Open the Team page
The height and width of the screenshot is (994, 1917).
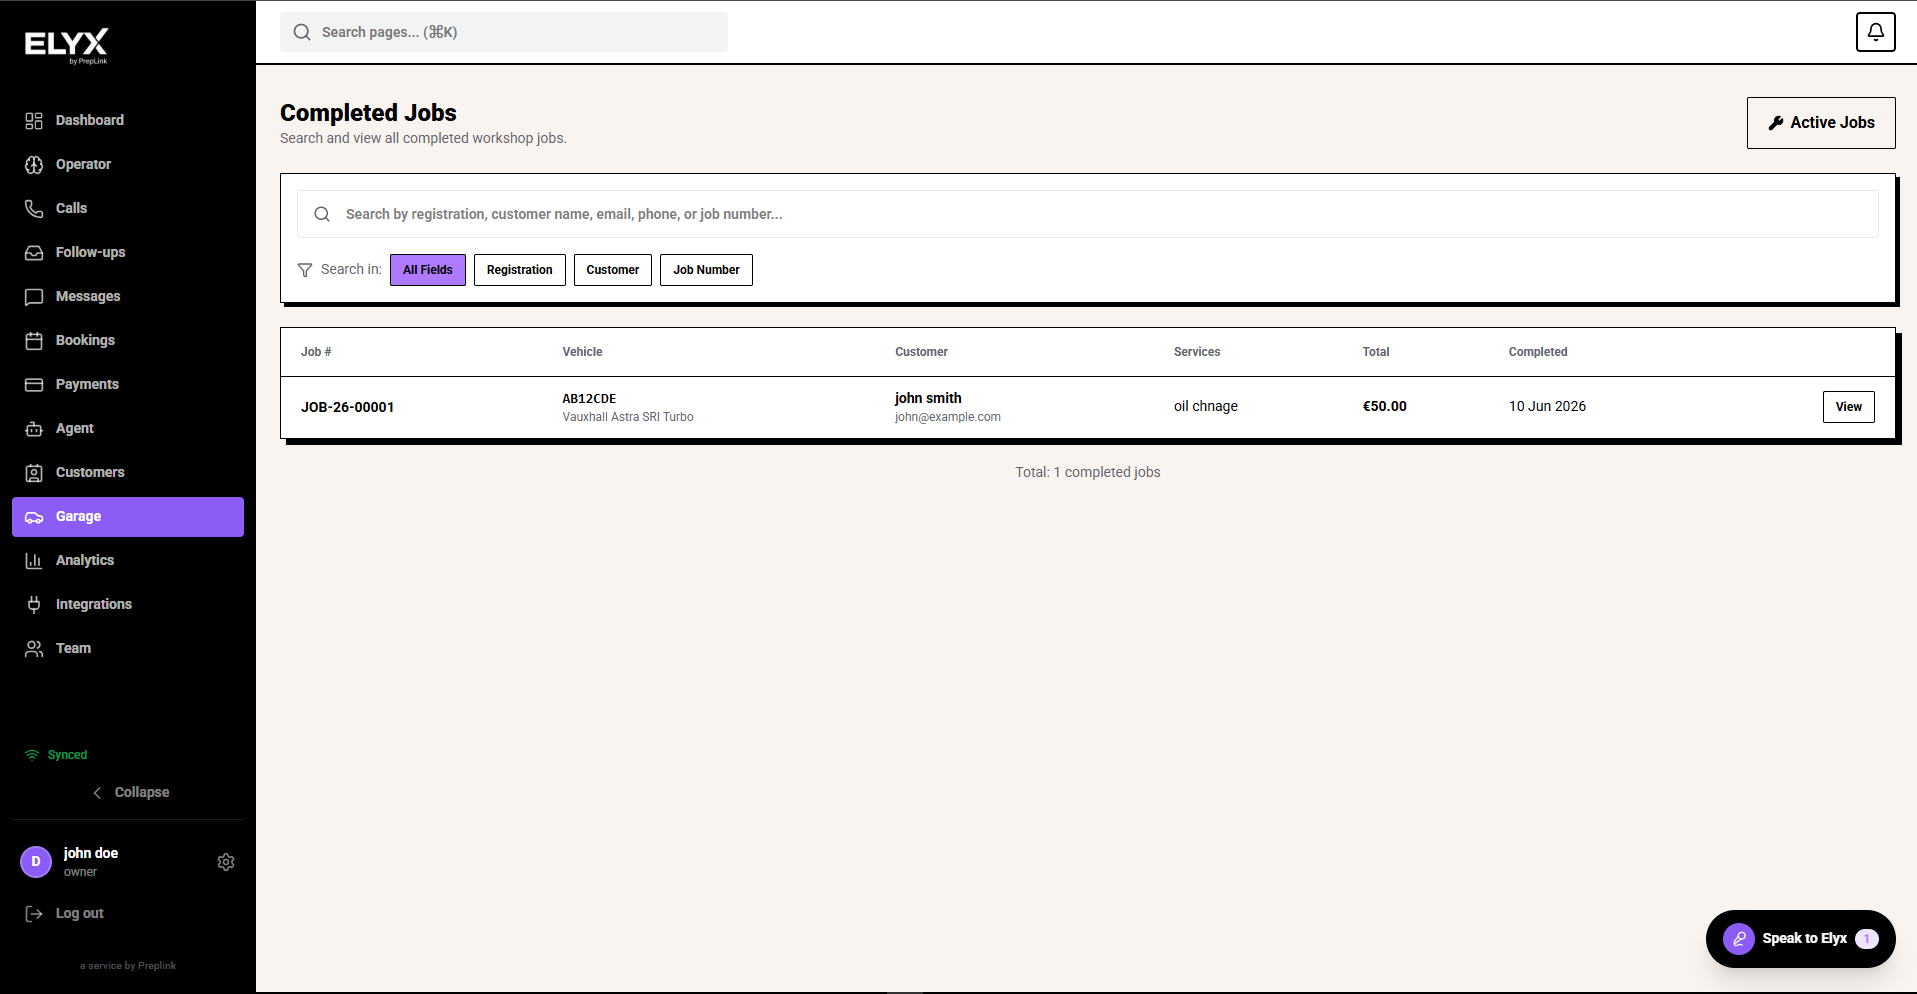128,648
